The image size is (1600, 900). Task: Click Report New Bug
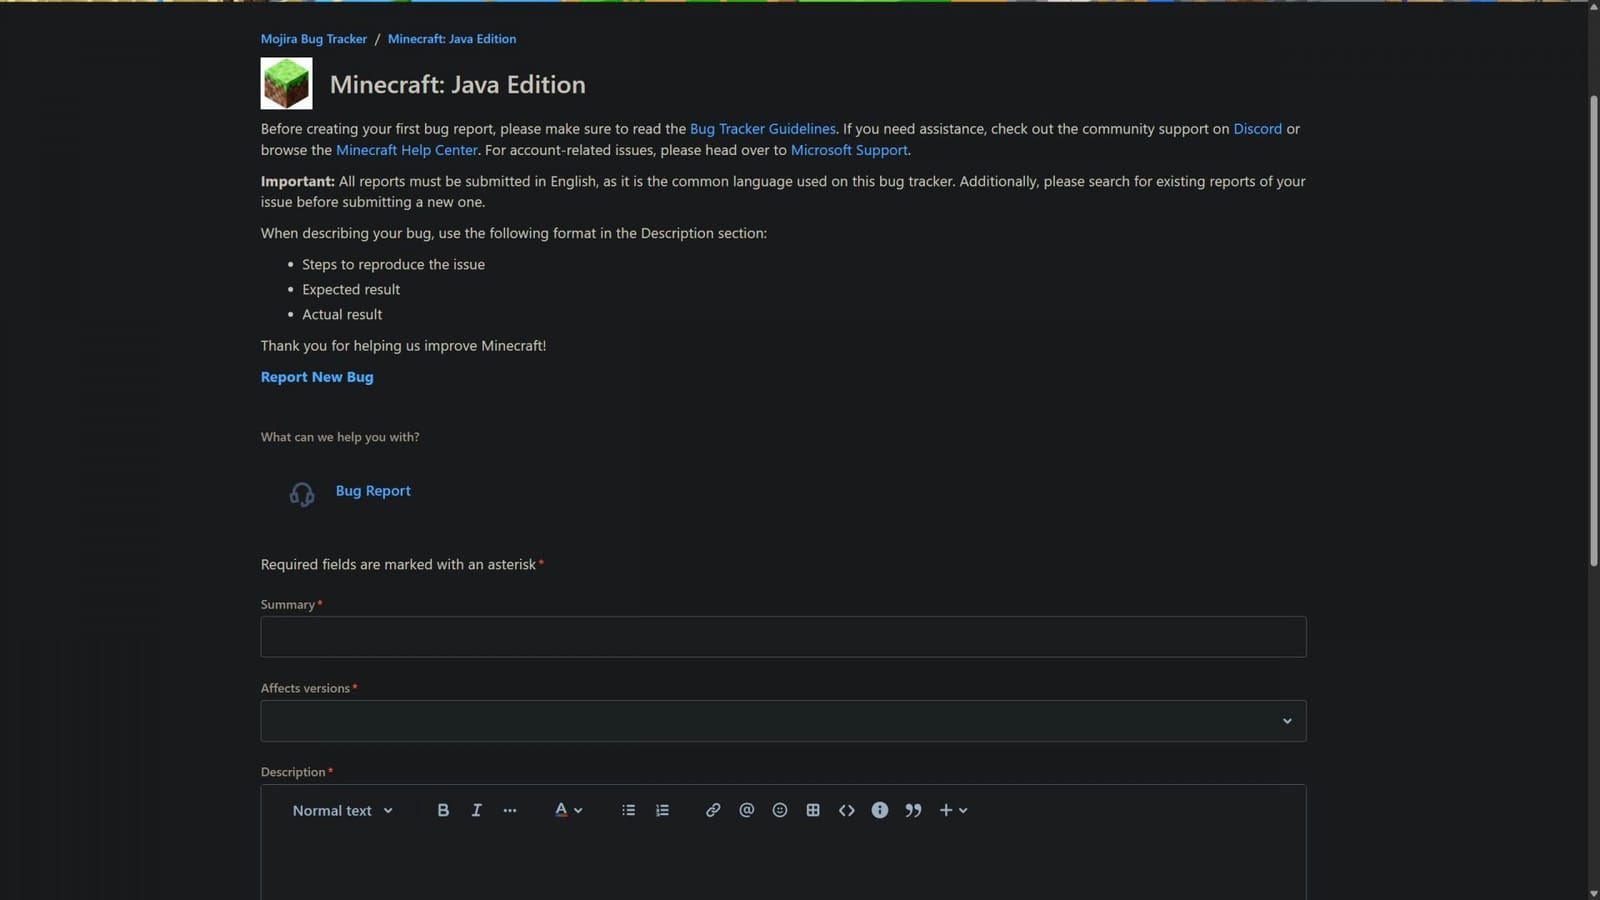[316, 377]
